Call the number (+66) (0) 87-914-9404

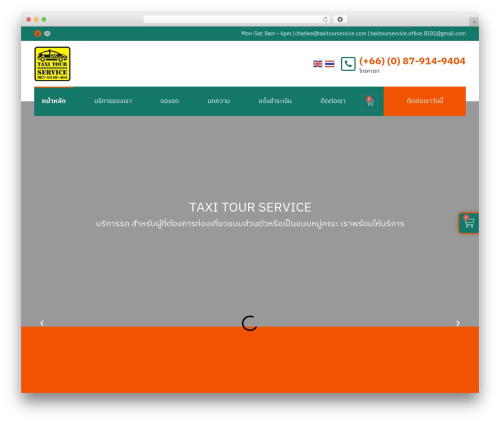point(412,61)
